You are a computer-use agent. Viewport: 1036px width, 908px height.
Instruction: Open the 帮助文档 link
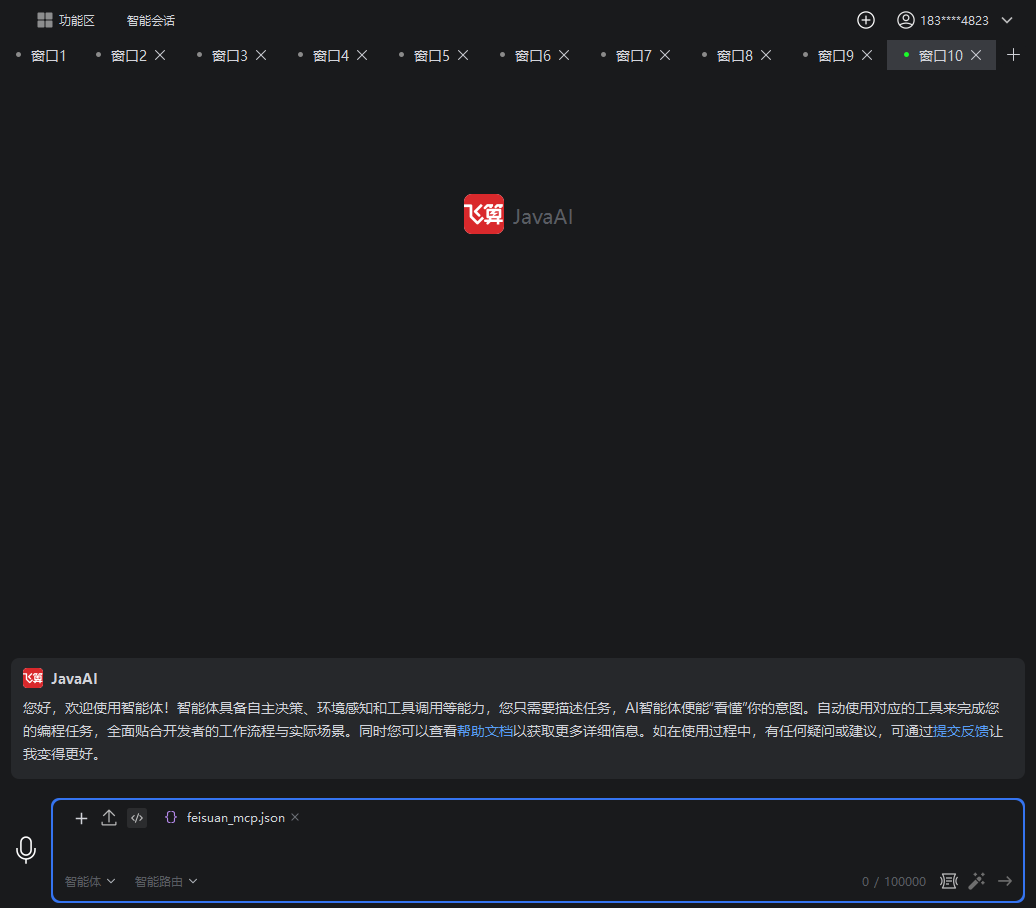485,731
